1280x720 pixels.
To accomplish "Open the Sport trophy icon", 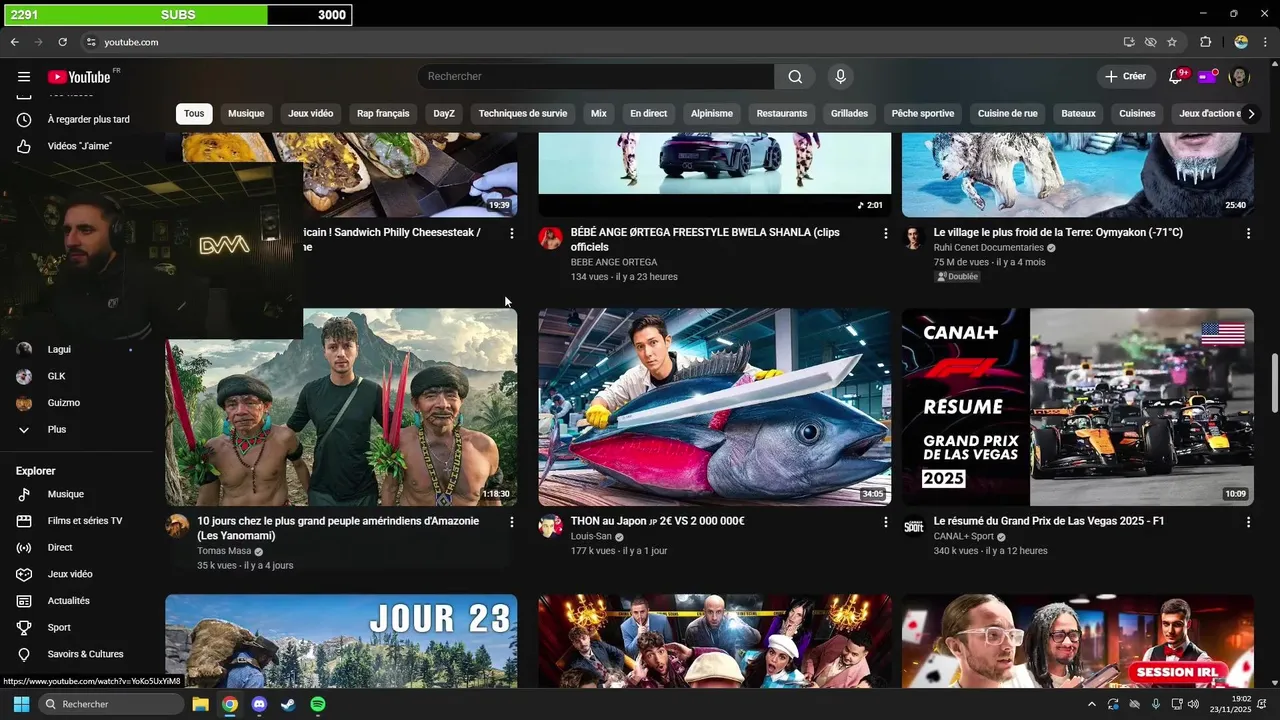I will click(24, 628).
